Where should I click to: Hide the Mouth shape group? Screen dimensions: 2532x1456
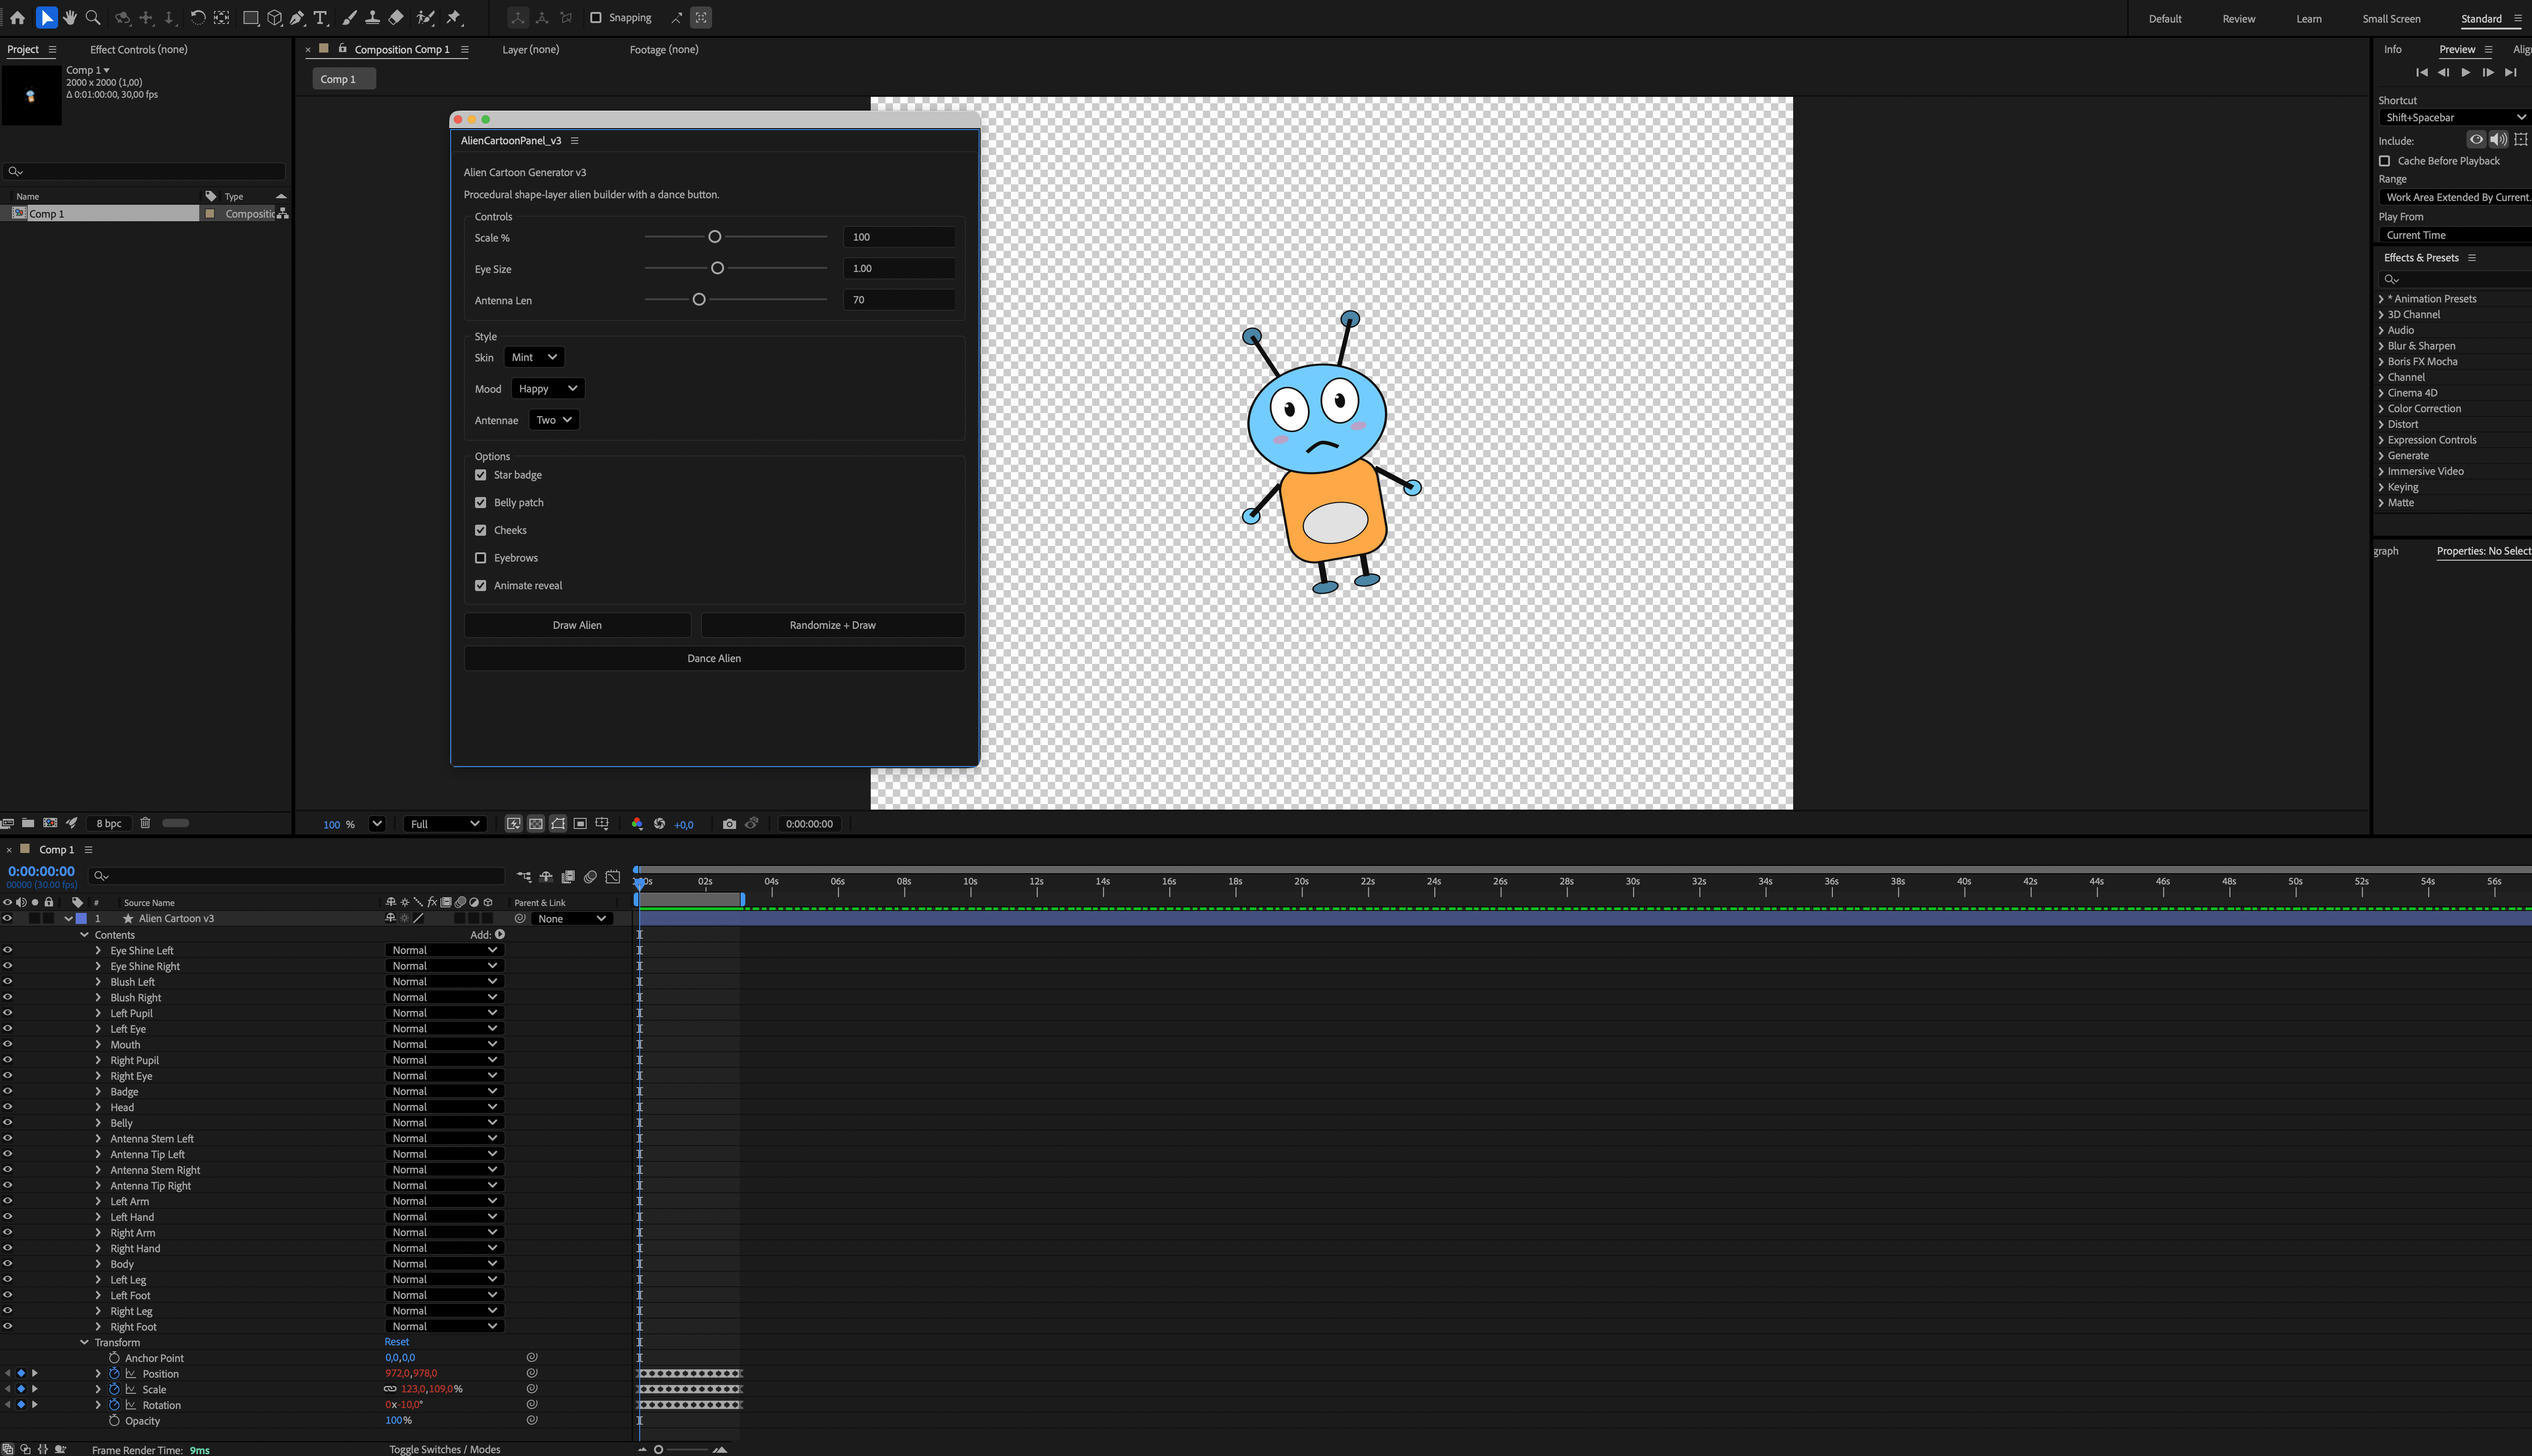click(7, 1044)
